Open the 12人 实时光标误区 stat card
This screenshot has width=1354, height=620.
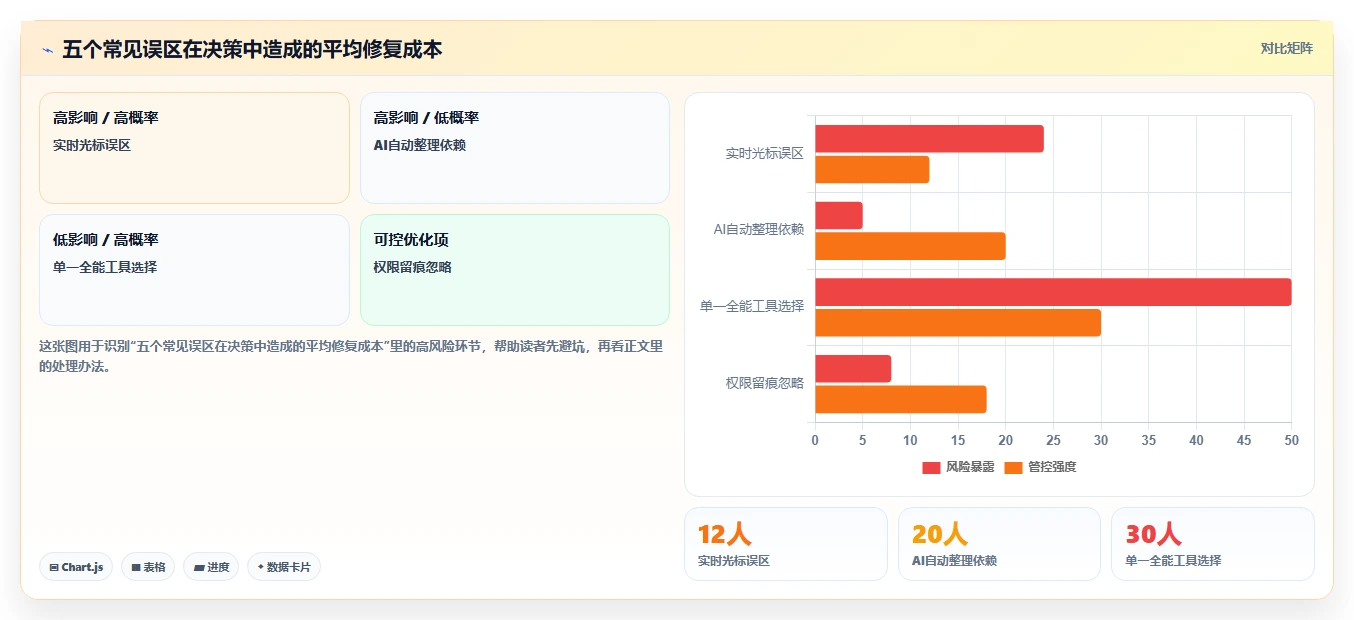(x=786, y=544)
